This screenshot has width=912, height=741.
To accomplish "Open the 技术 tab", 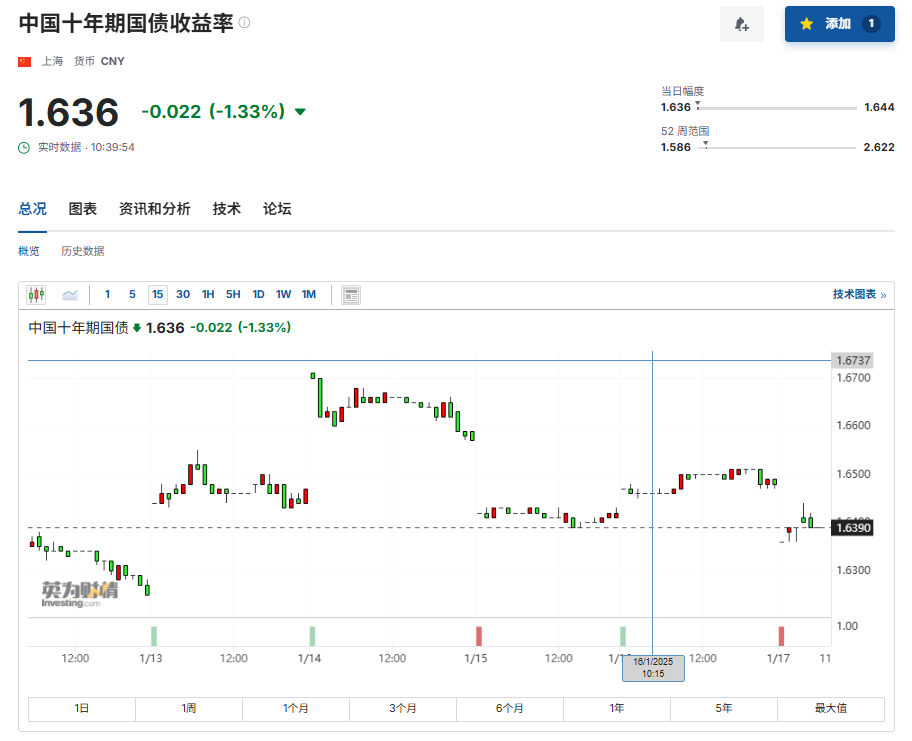I will [226, 209].
